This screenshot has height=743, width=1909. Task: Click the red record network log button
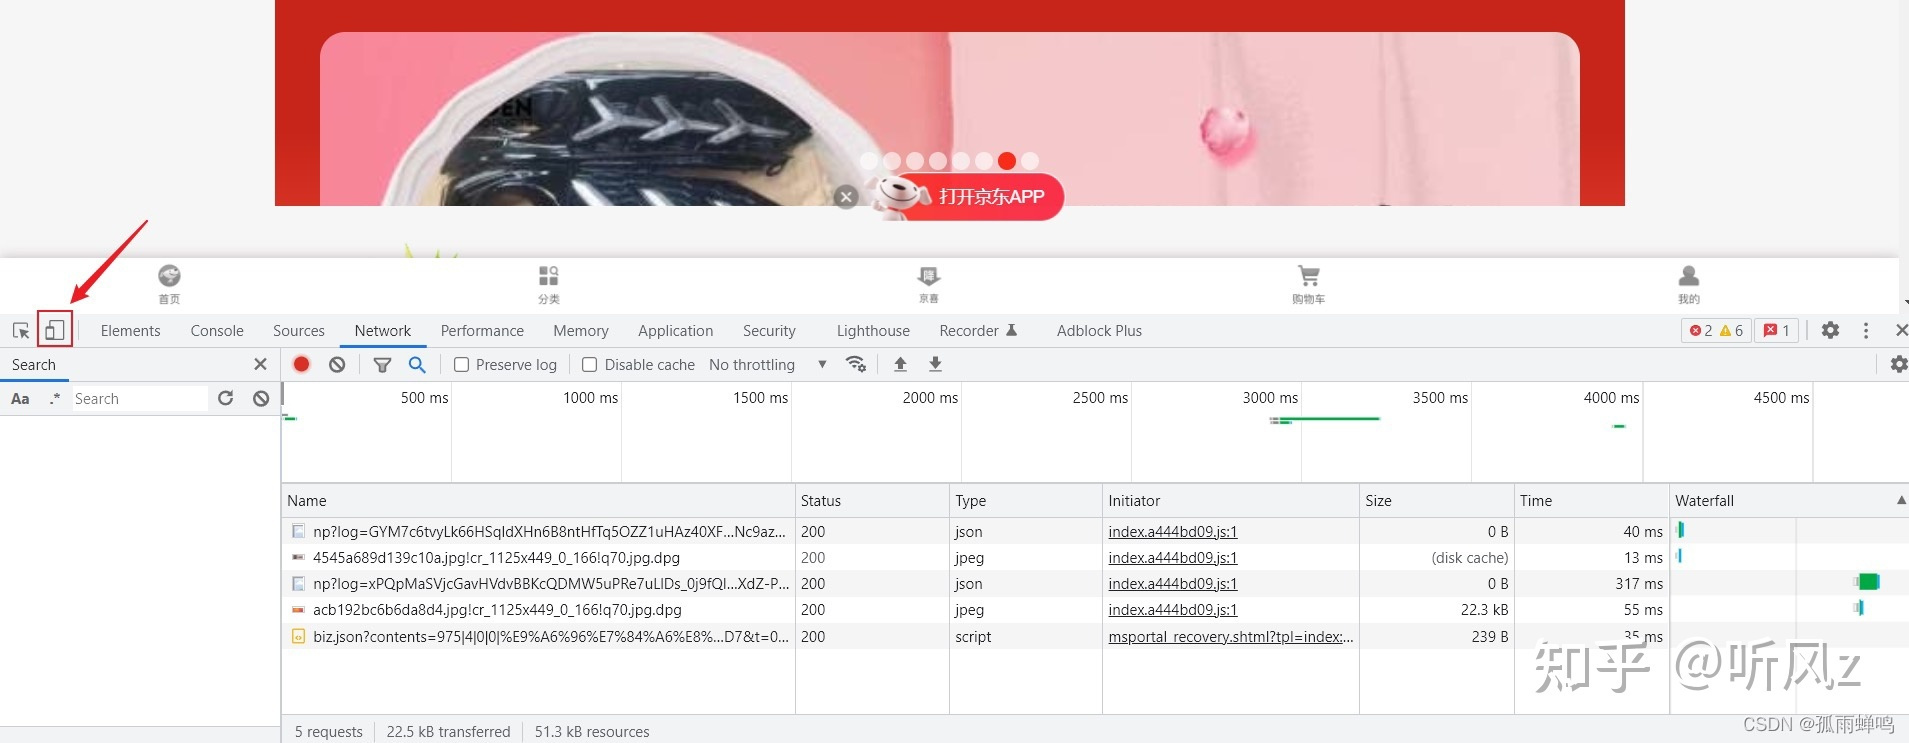coord(301,364)
